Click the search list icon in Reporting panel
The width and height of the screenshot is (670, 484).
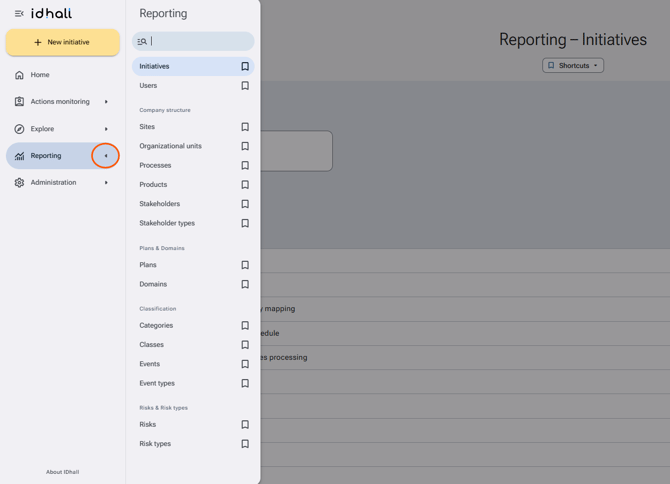point(142,41)
